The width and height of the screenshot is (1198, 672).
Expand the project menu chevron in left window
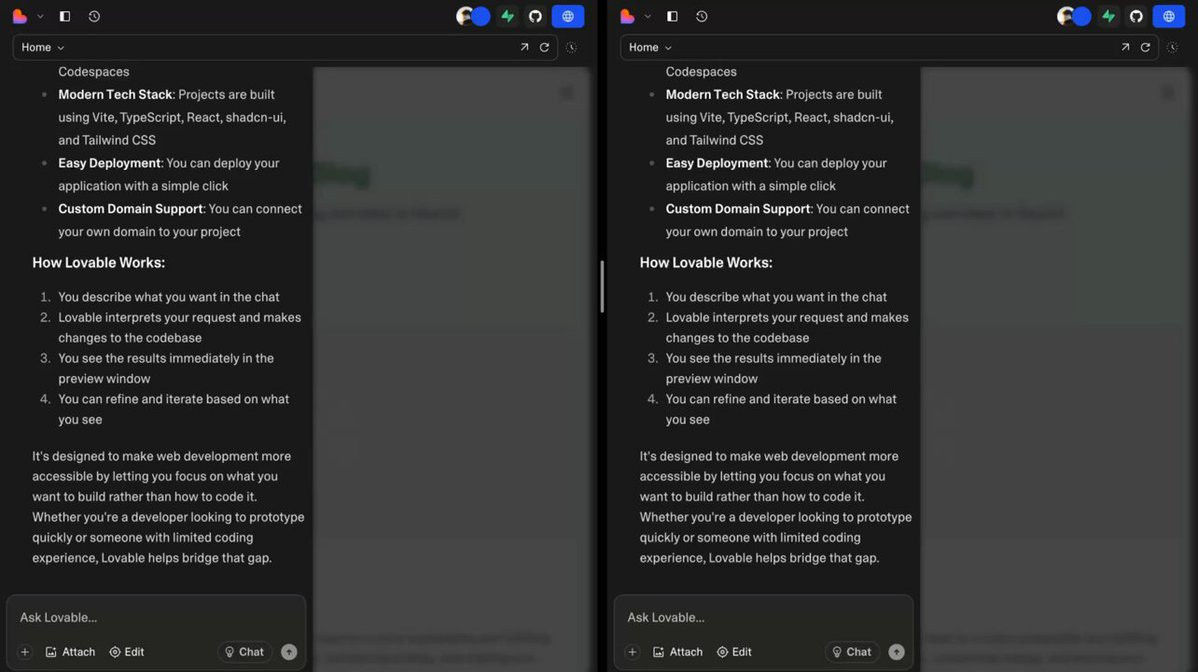point(40,16)
